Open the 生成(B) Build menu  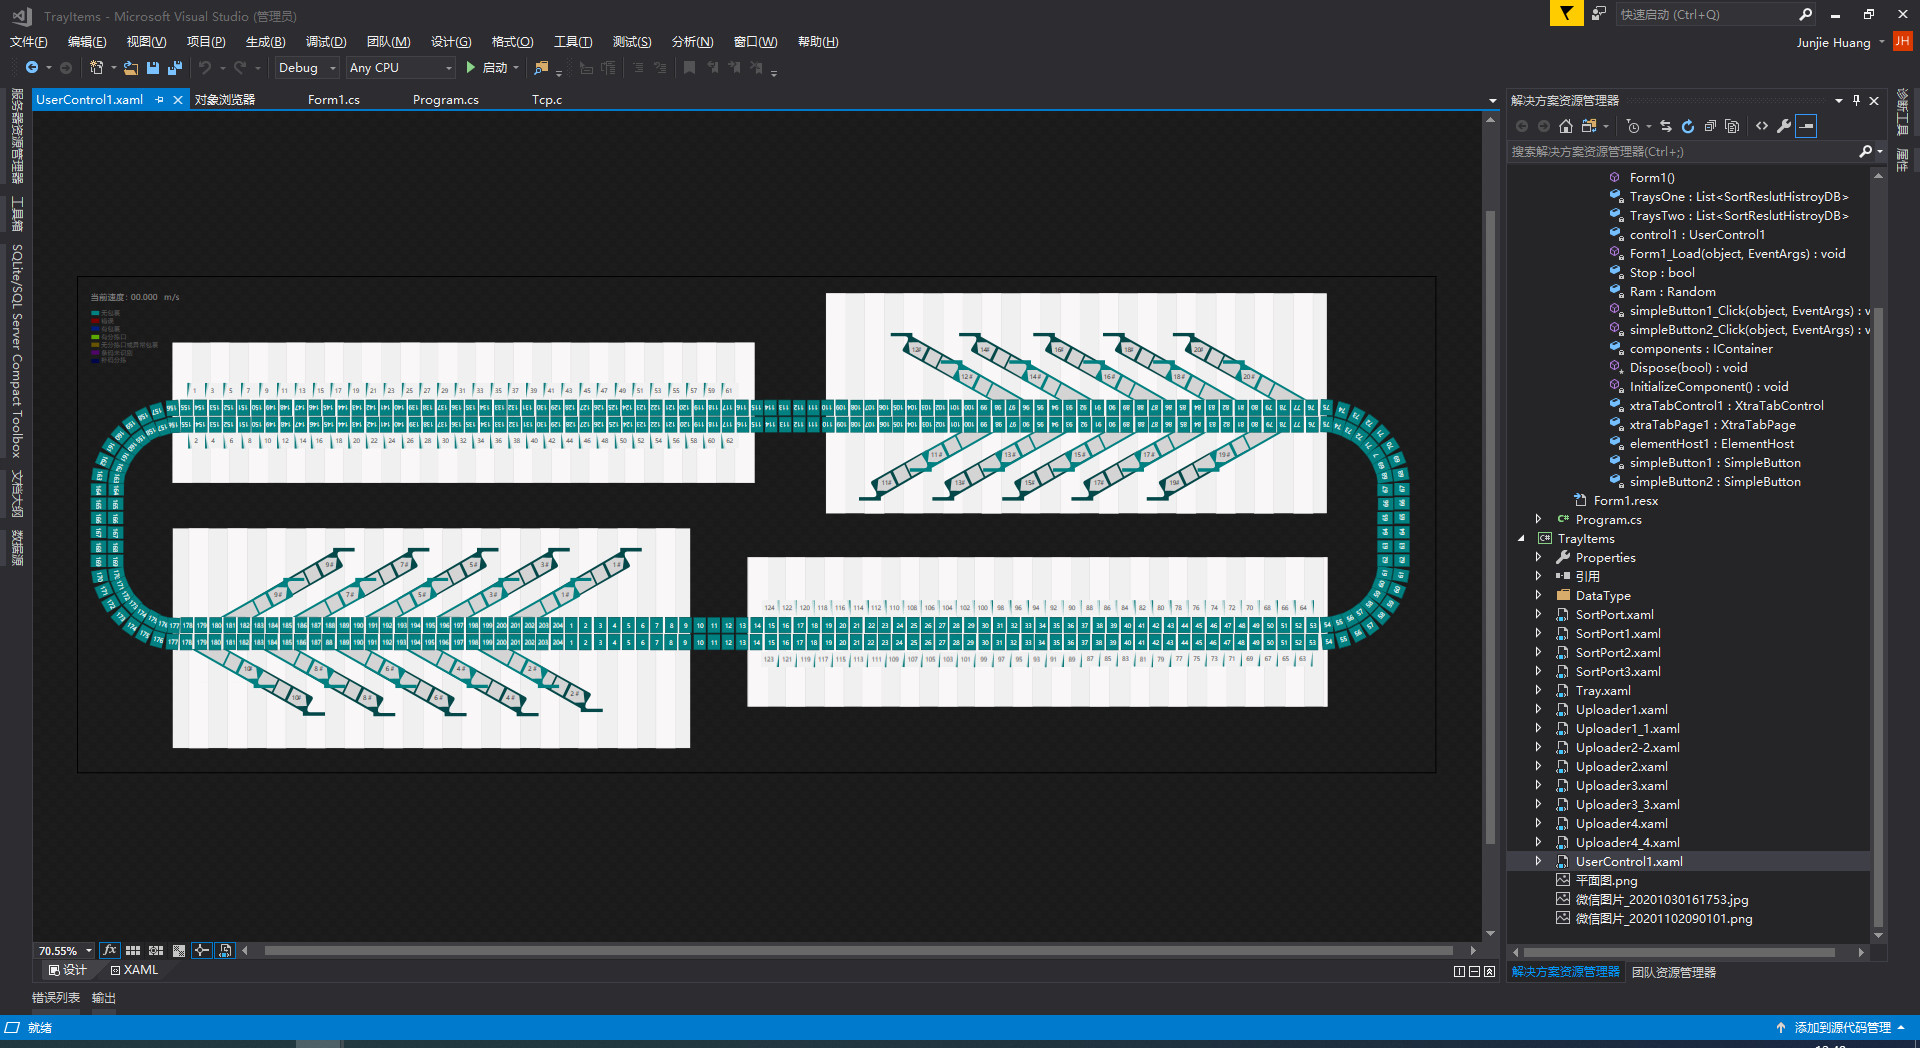pyautogui.click(x=265, y=42)
